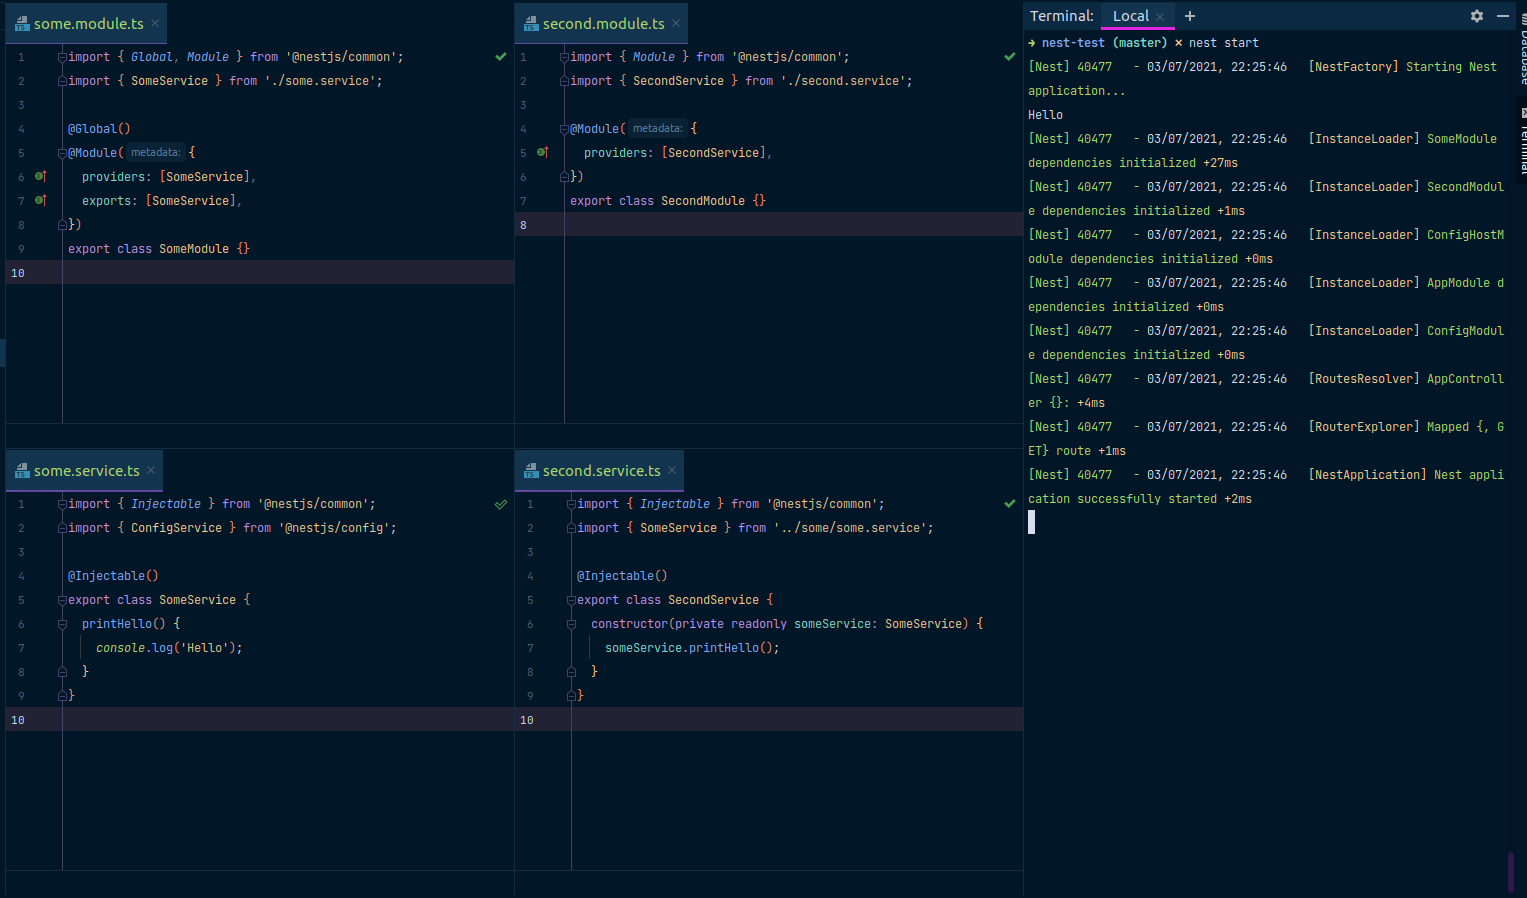Click line number 10 in some.module.ts gutter
Screen dimensions: 1527x898
(18, 273)
